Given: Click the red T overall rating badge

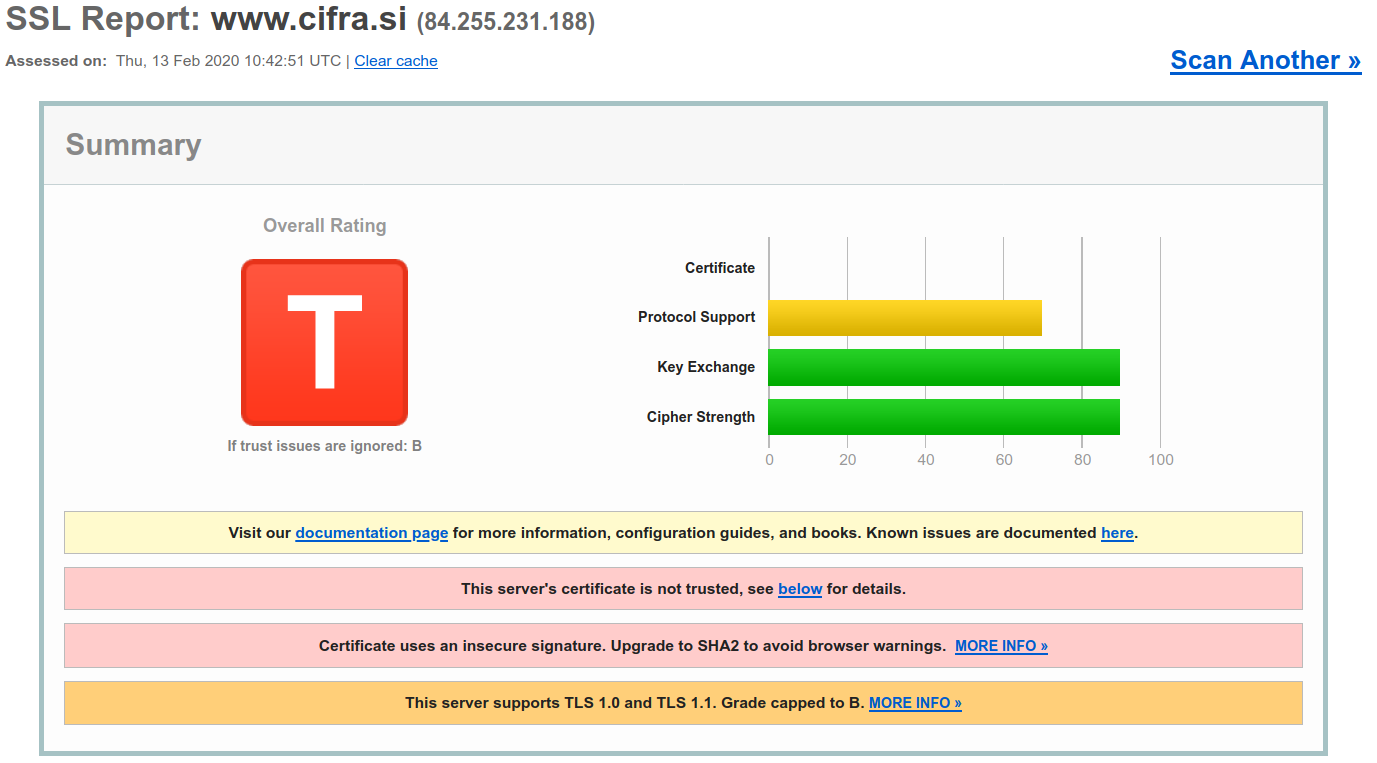Looking at the screenshot, I should pos(324,342).
